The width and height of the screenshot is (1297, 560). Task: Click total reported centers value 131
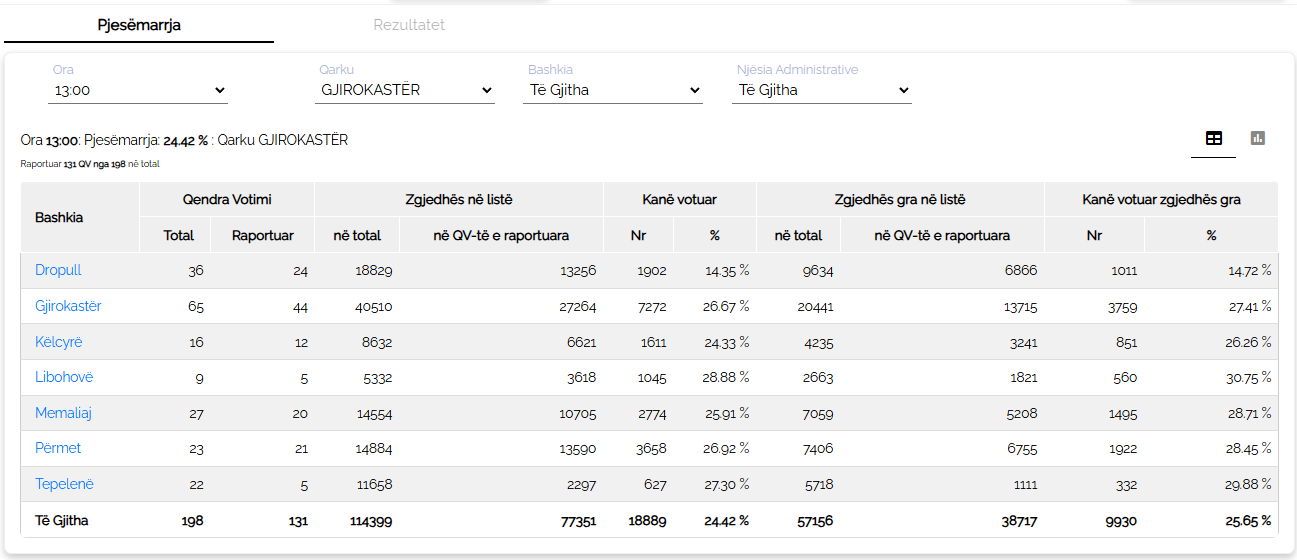click(297, 521)
